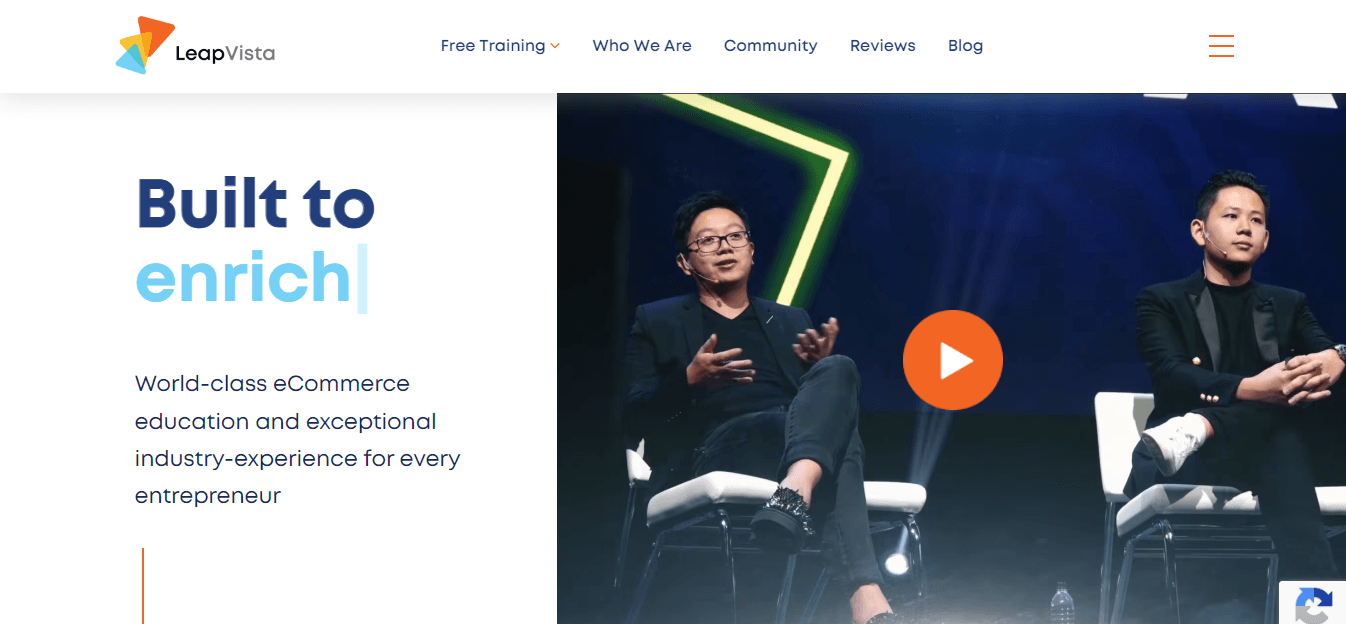Go to the Who We Are page

(x=642, y=46)
